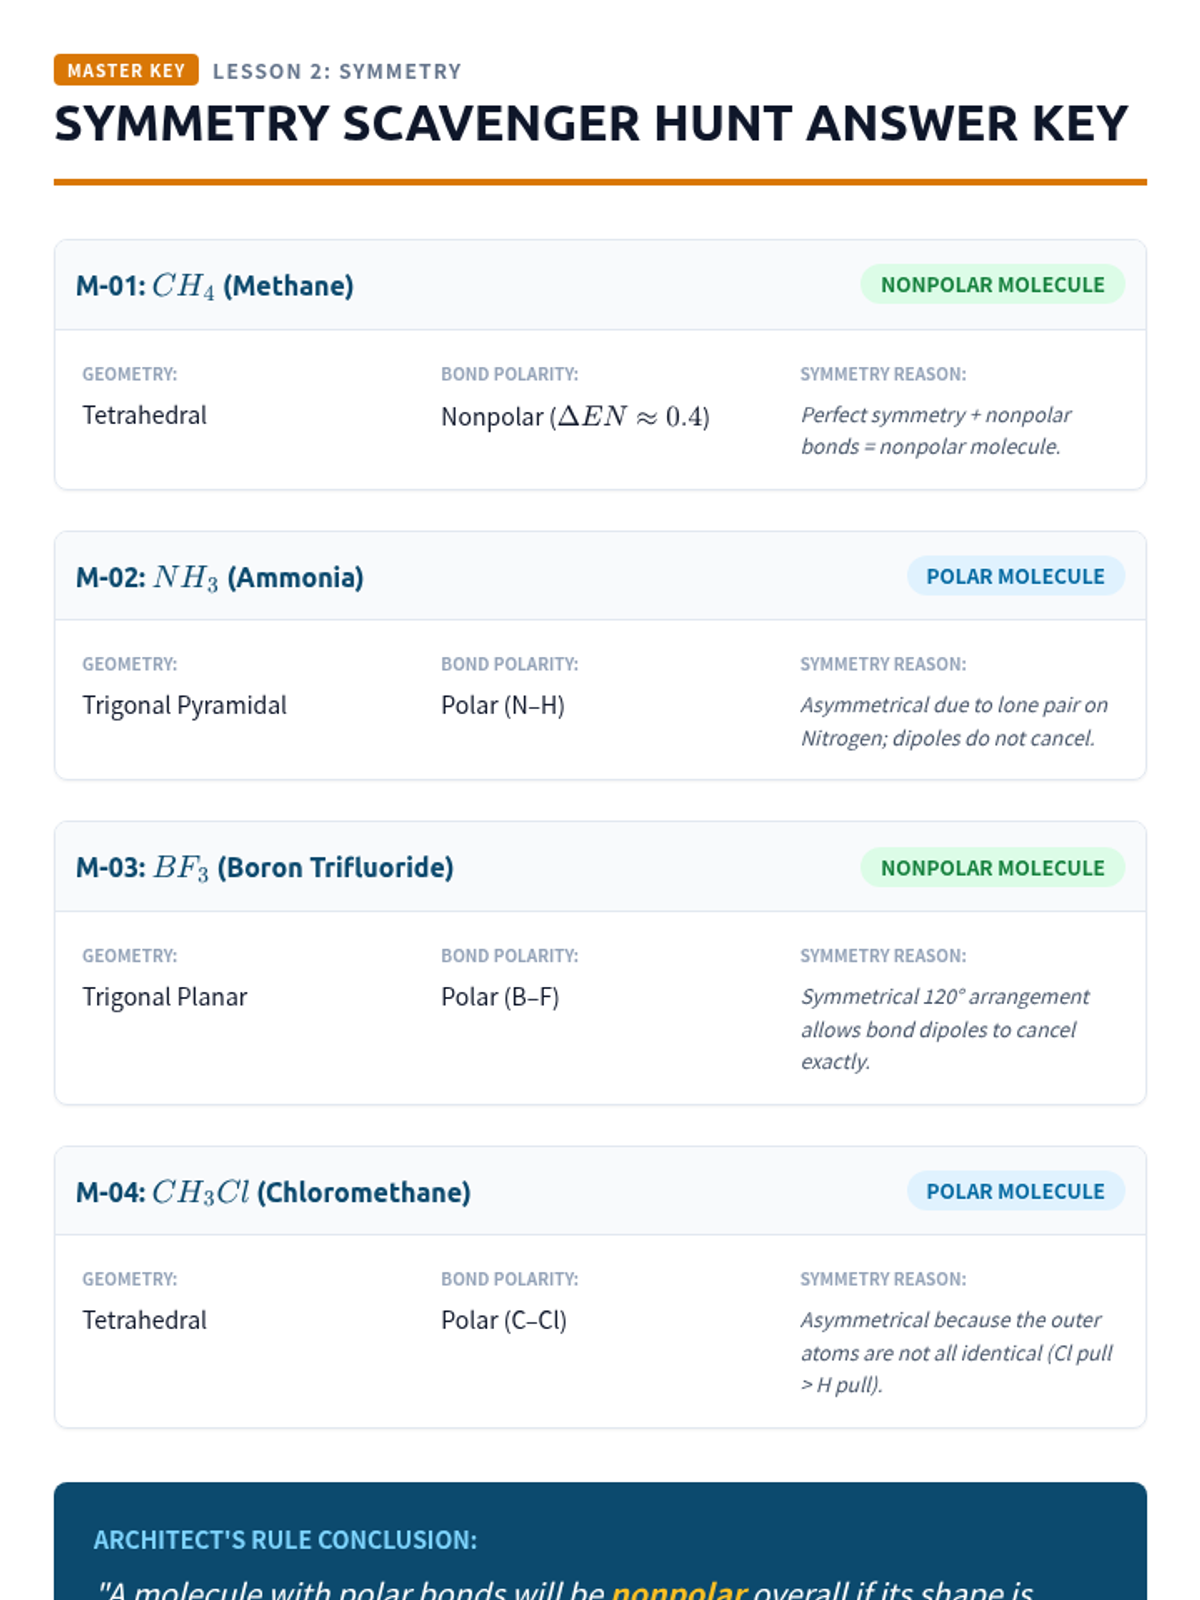Click the Methane symmetry reason text
1200x1600 pixels.
pos(935,430)
